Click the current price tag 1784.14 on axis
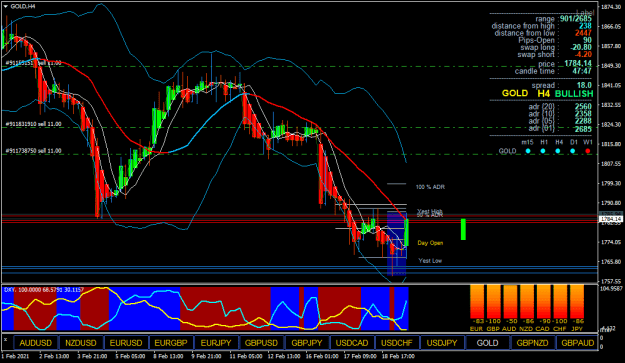This screenshot has height=363, width=625. [611, 219]
